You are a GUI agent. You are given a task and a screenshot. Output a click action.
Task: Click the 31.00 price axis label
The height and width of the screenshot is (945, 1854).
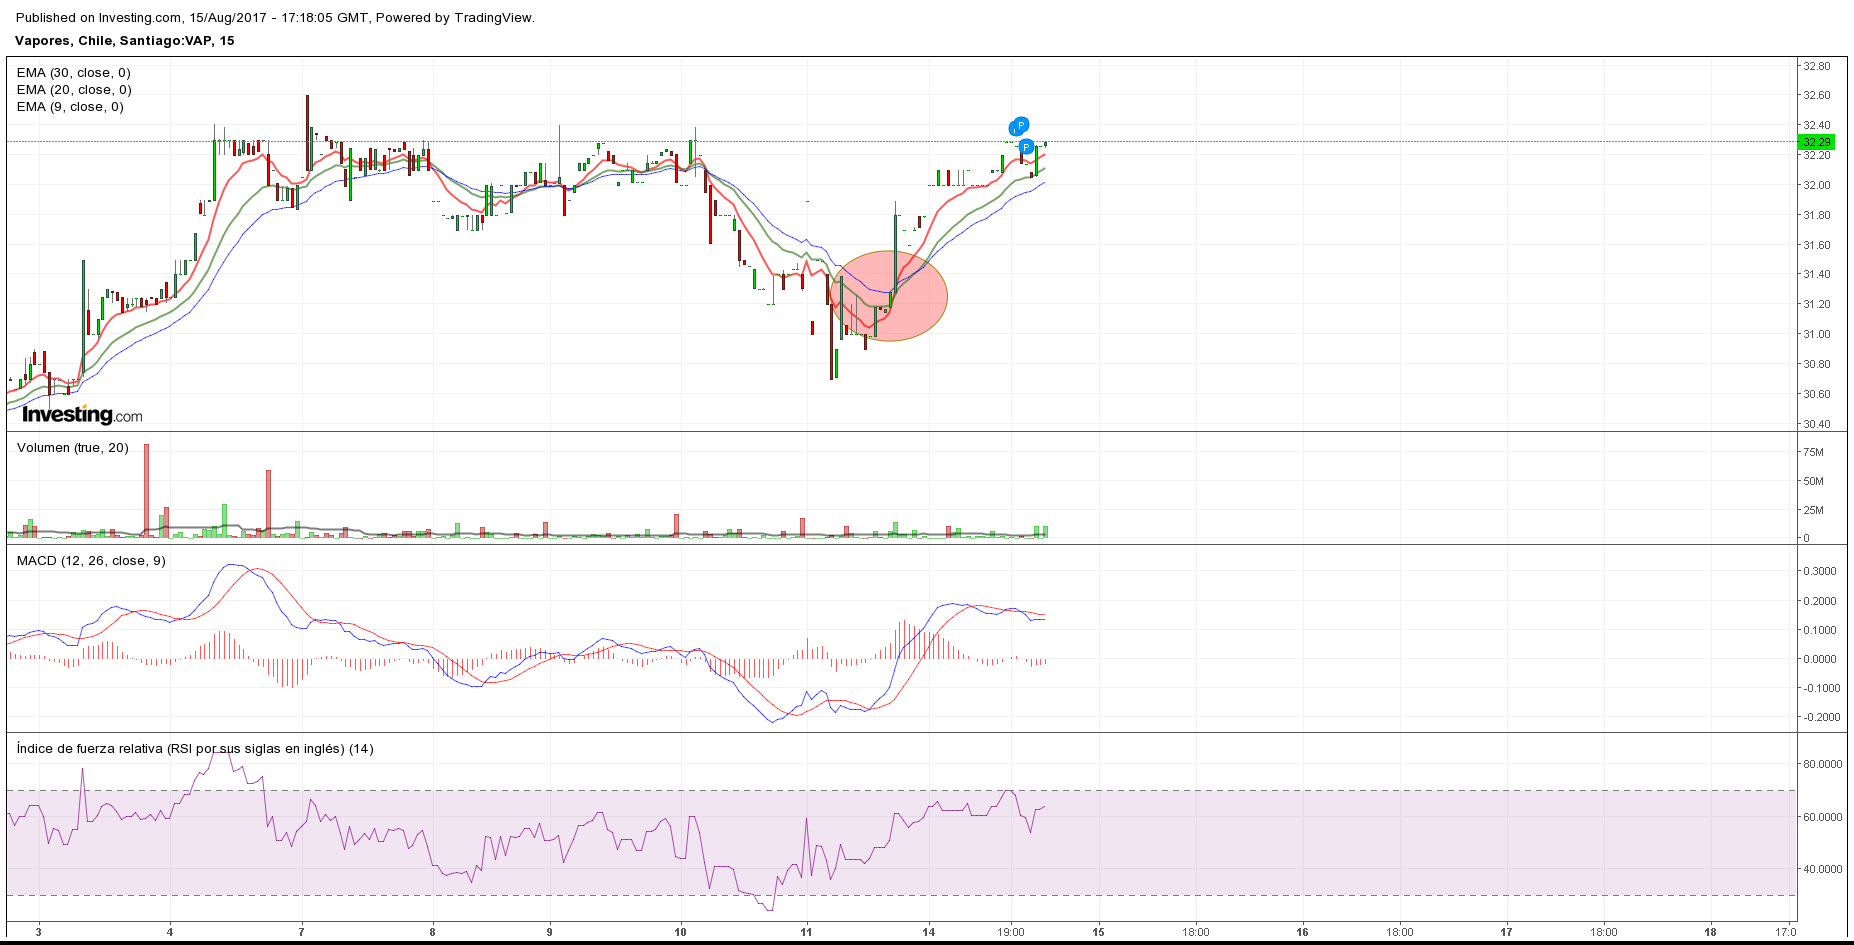coord(1817,334)
